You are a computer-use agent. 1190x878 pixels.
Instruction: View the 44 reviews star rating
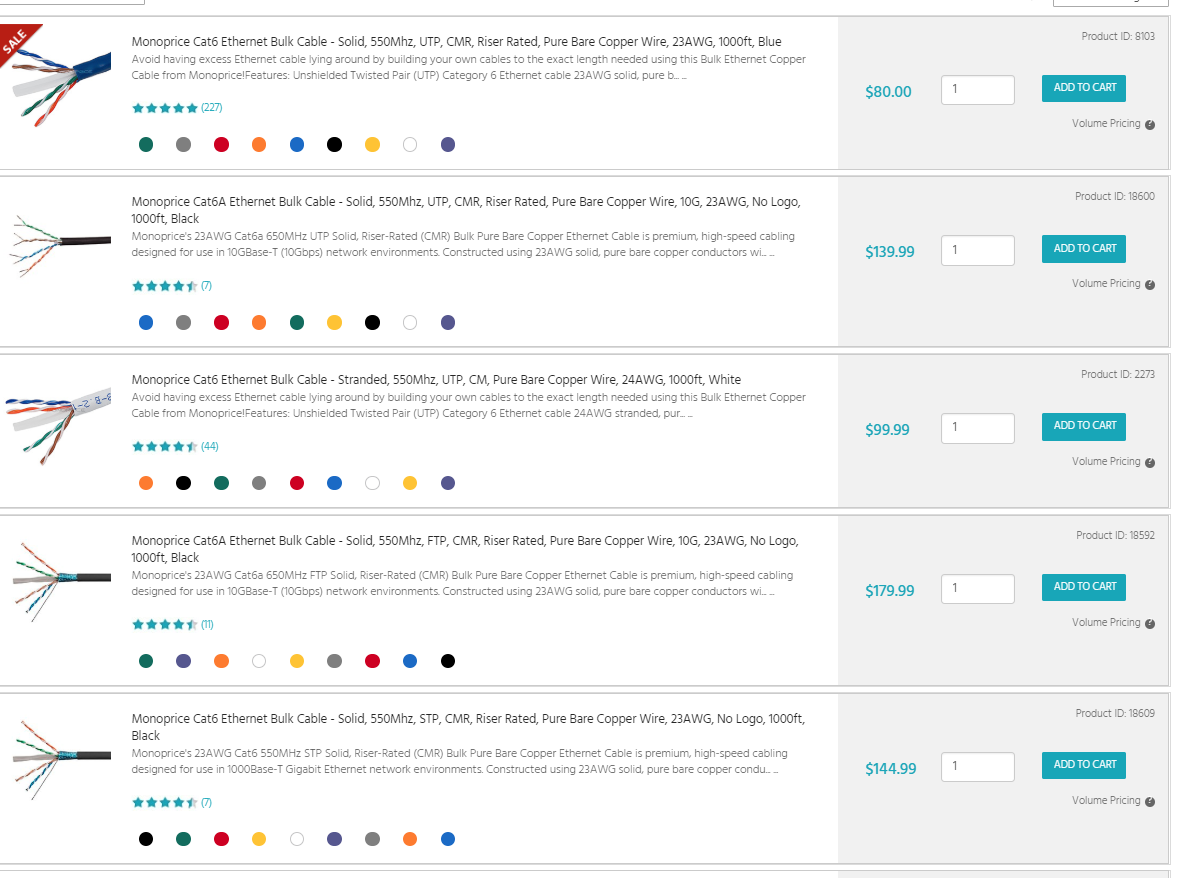coord(165,446)
